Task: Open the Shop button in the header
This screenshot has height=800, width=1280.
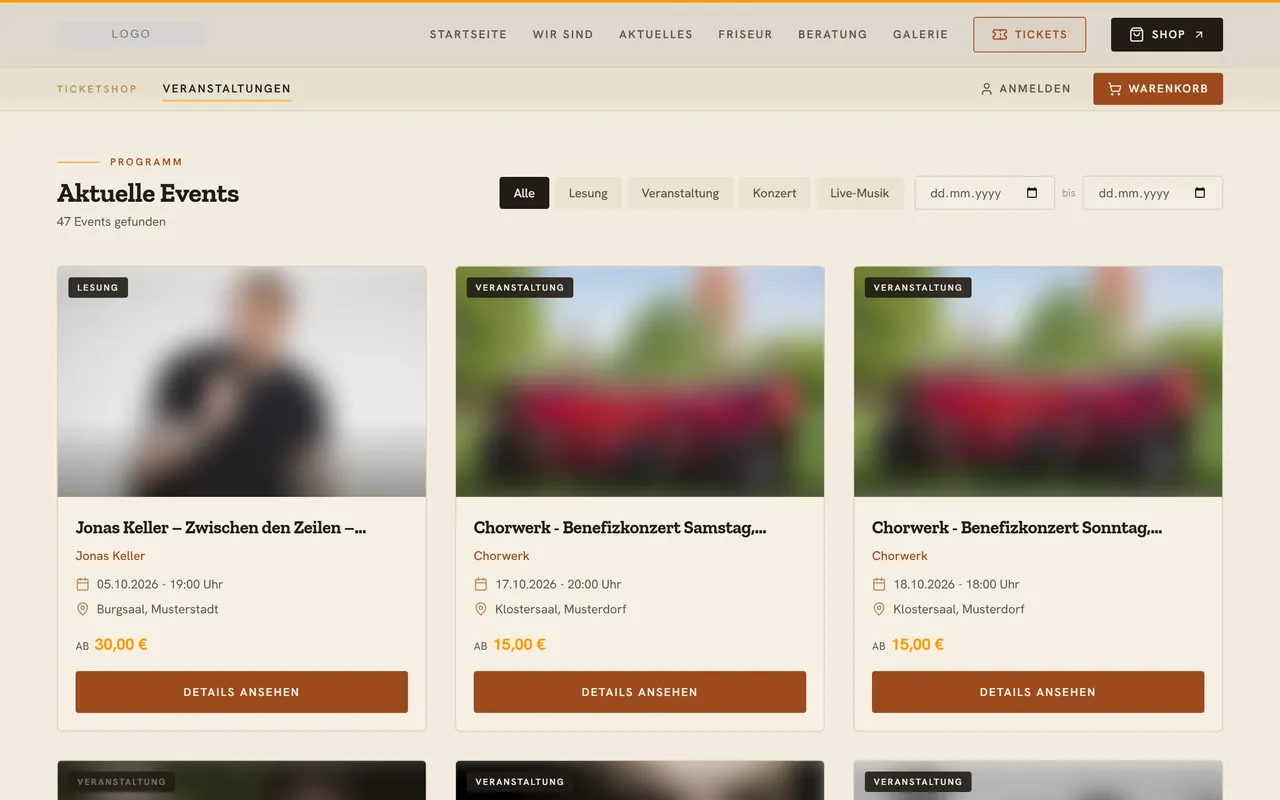Action: (x=1167, y=34)
